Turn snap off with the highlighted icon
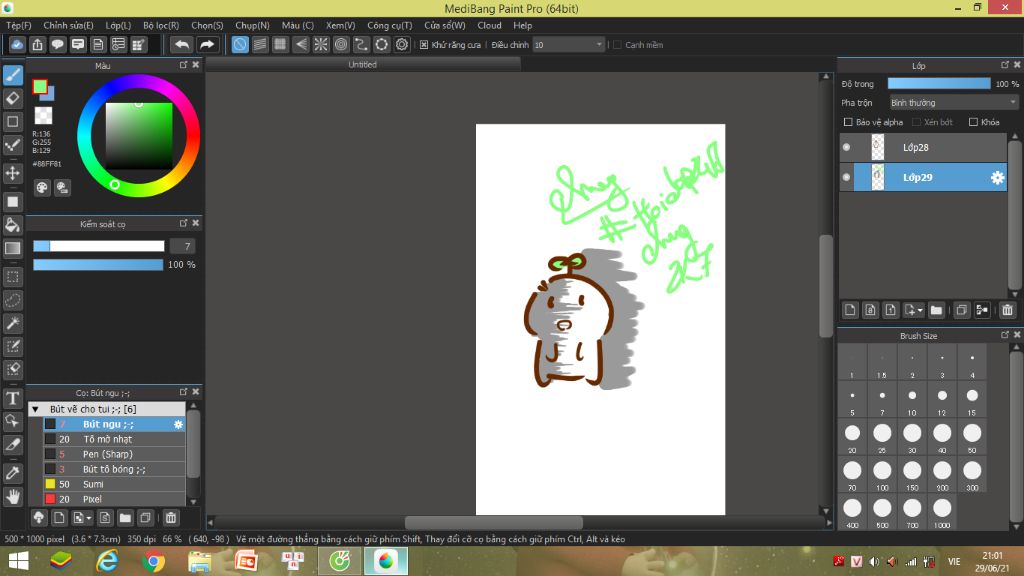The image size is (1024, 576). (240, 44)
